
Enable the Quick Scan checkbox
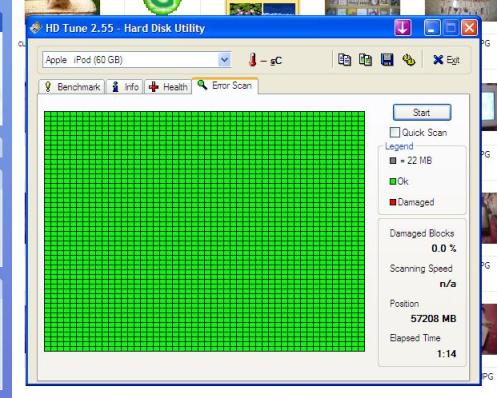click(395, 132)
